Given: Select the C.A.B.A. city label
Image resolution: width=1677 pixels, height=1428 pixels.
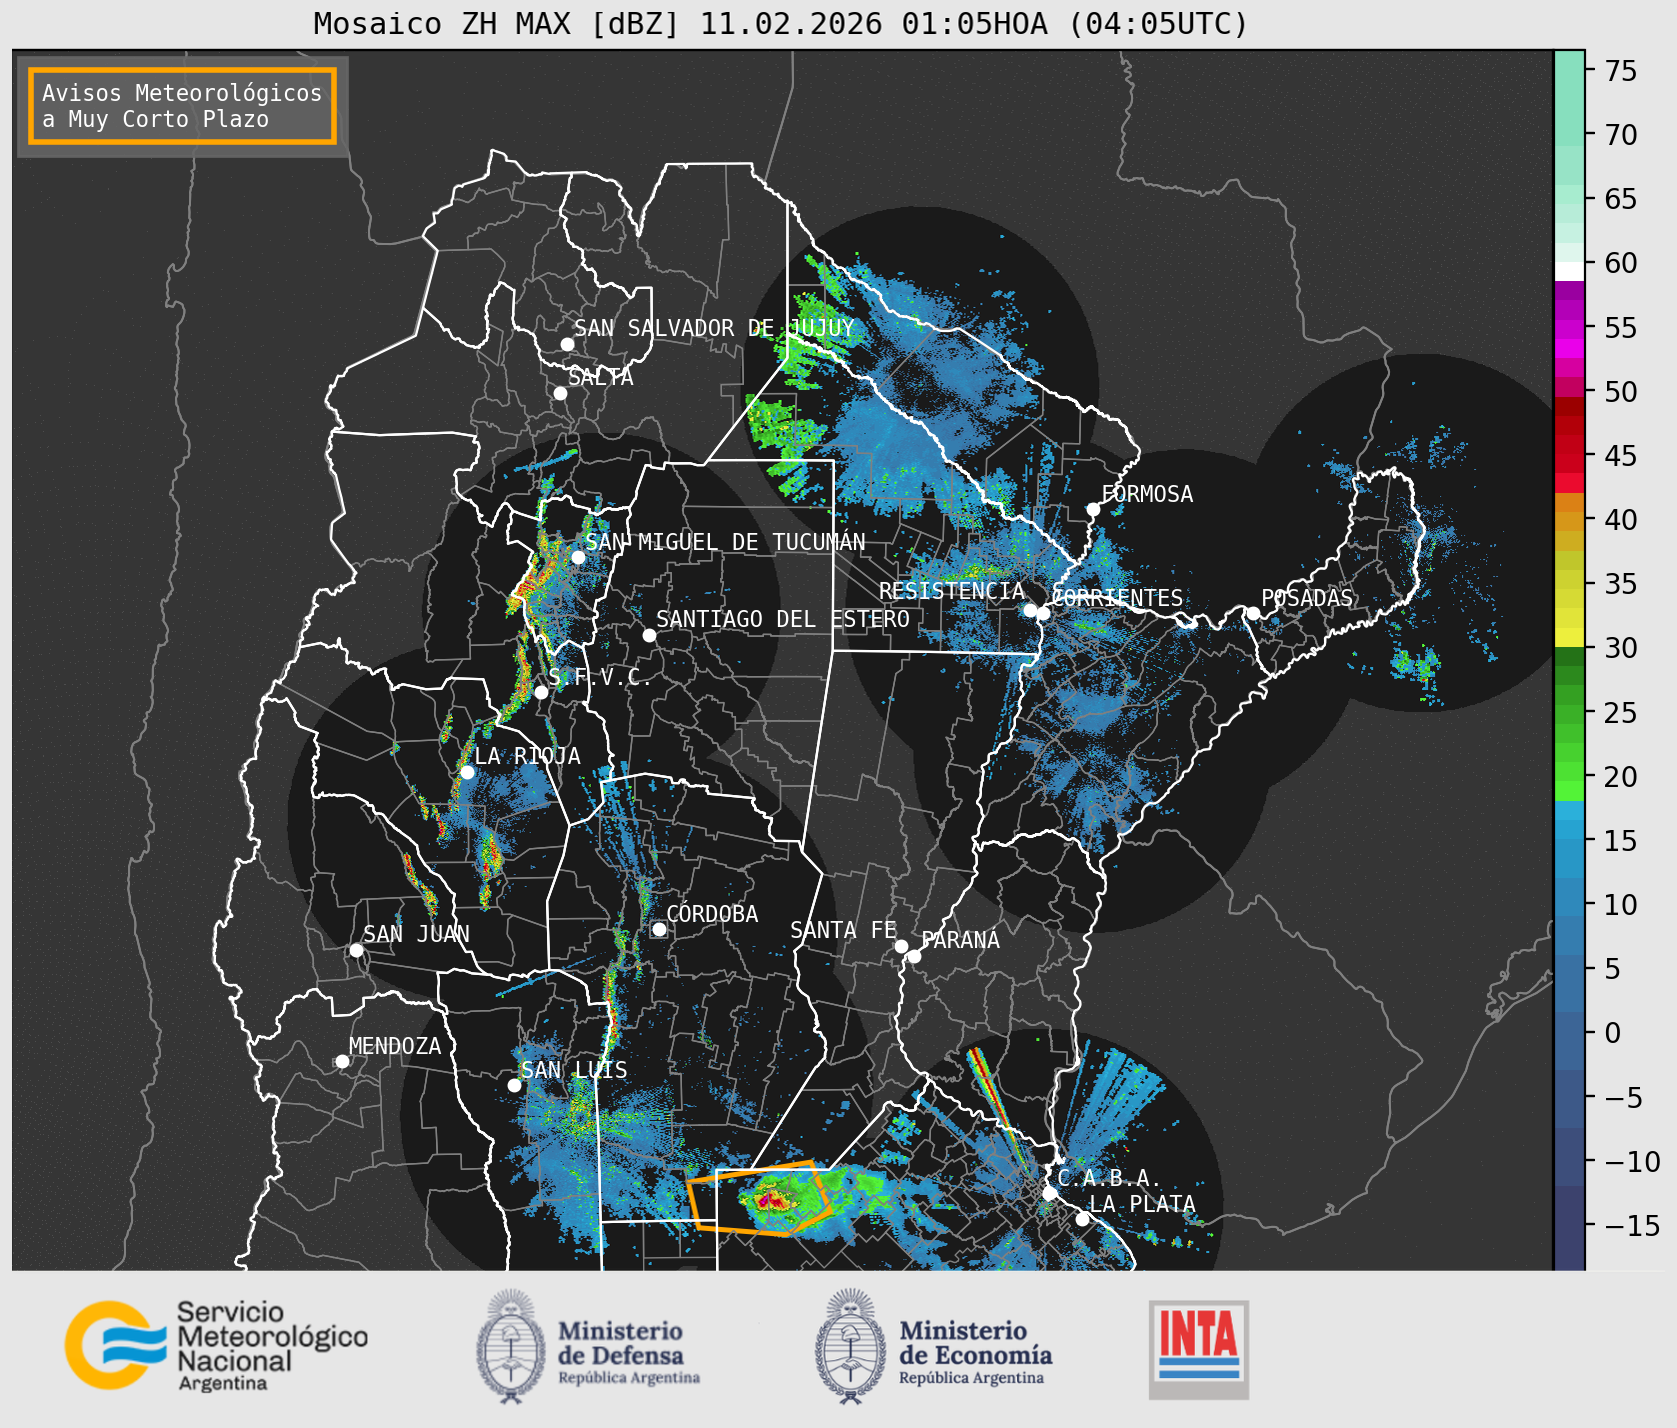Looking at the screenshot, I should click(1109, 1178).
